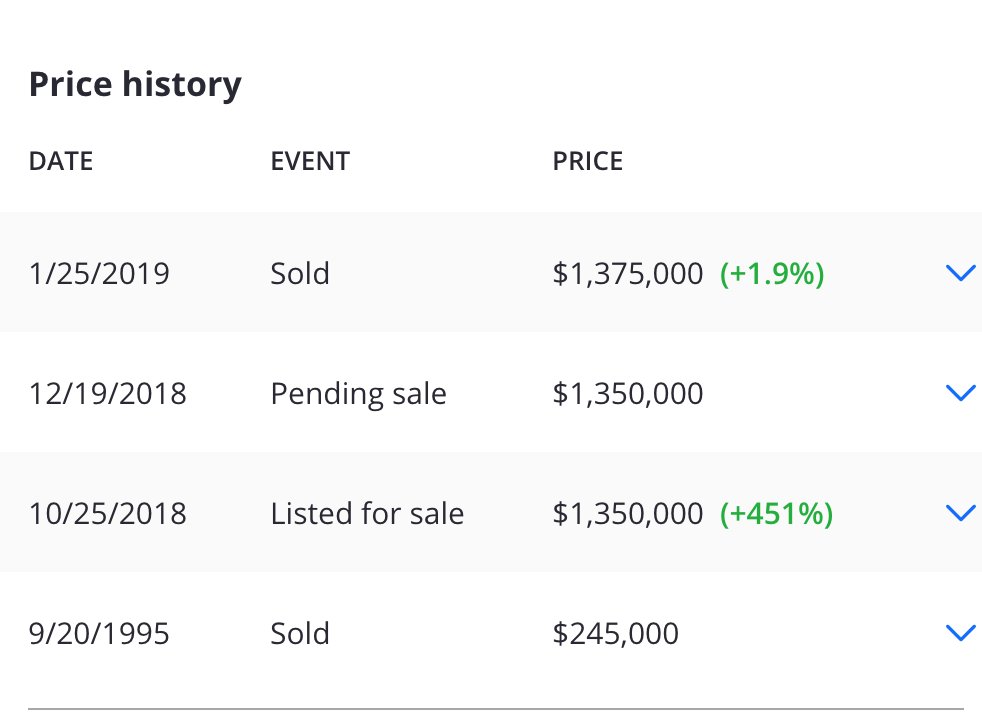This screenshot has height=716, width=982.
Task: Expand the 12/19/2018 Pending sale row chevron
Action: [959, 393]
